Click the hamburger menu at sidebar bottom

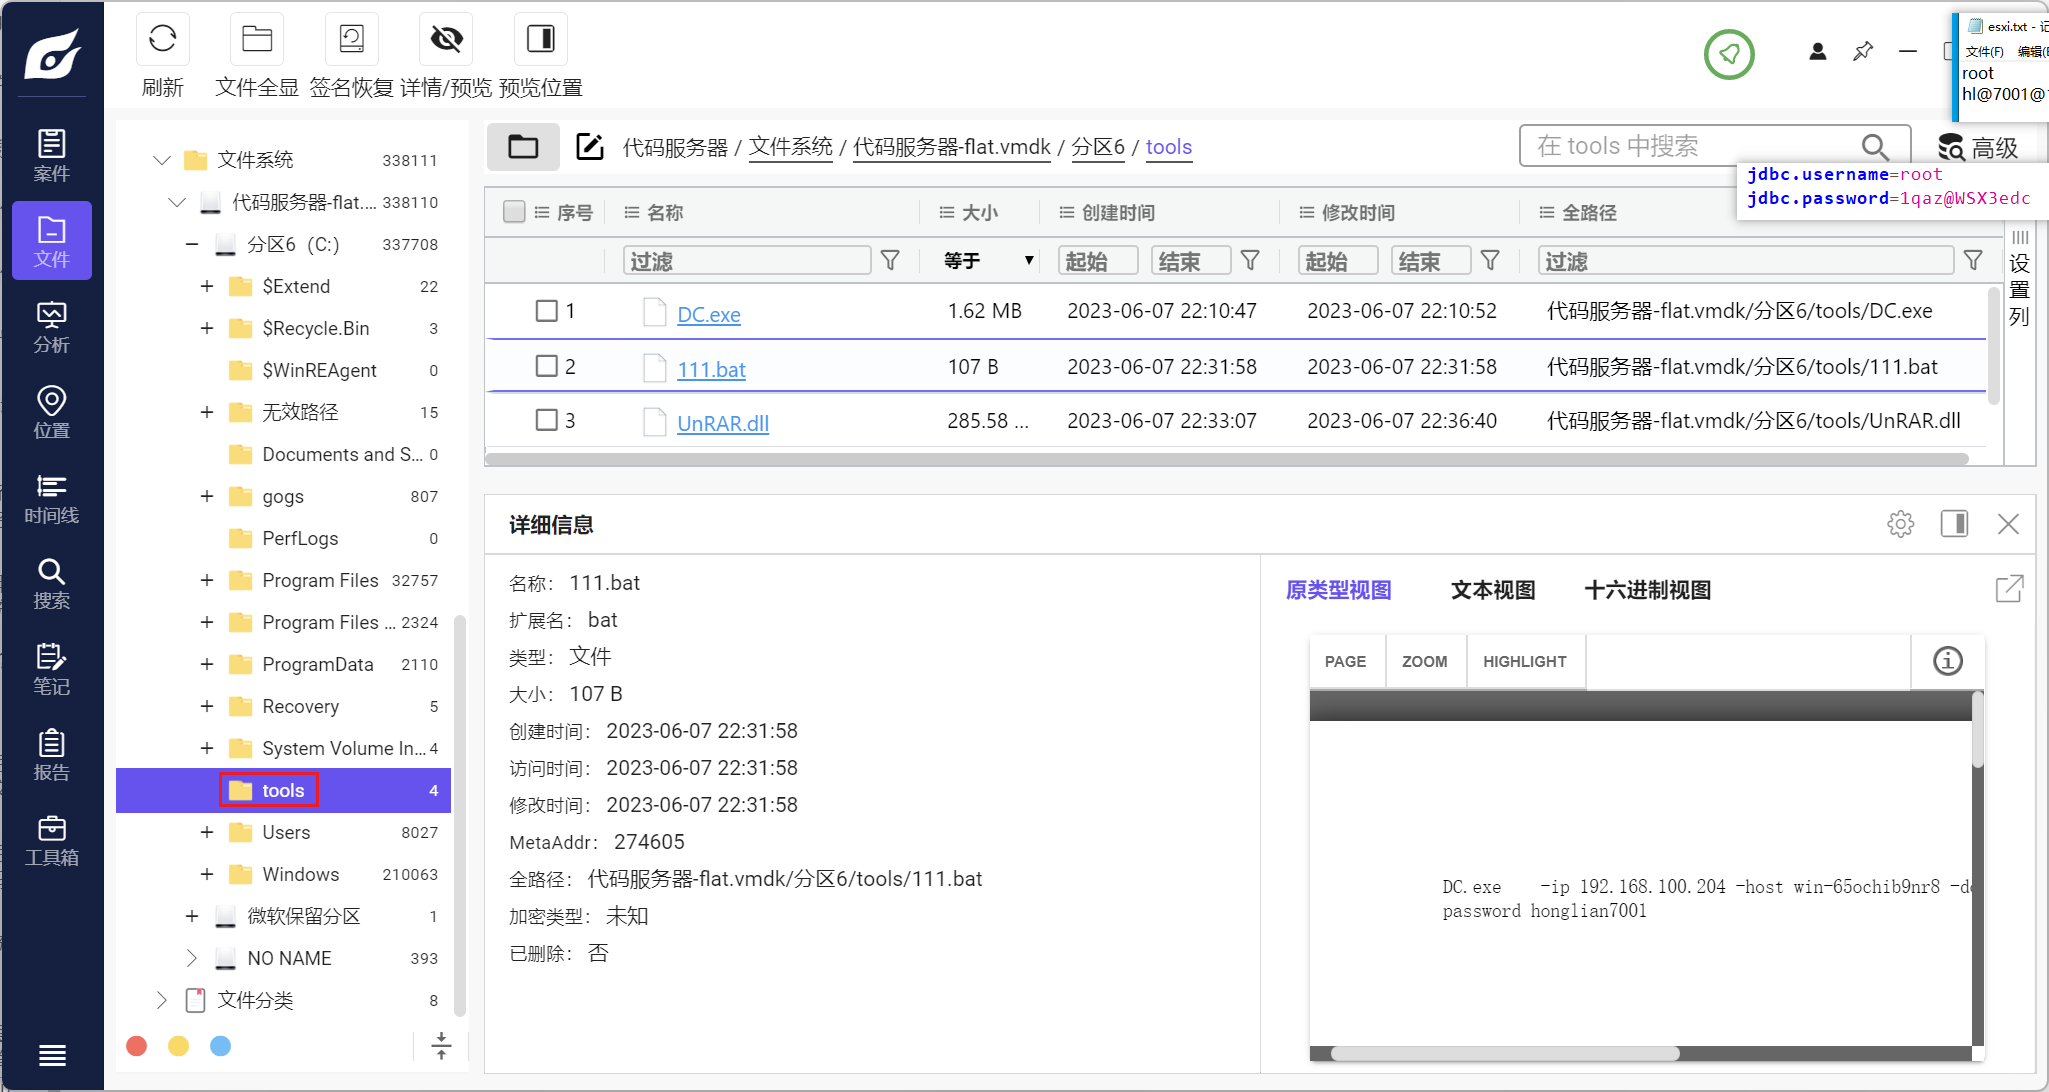tap(52, 1055)
